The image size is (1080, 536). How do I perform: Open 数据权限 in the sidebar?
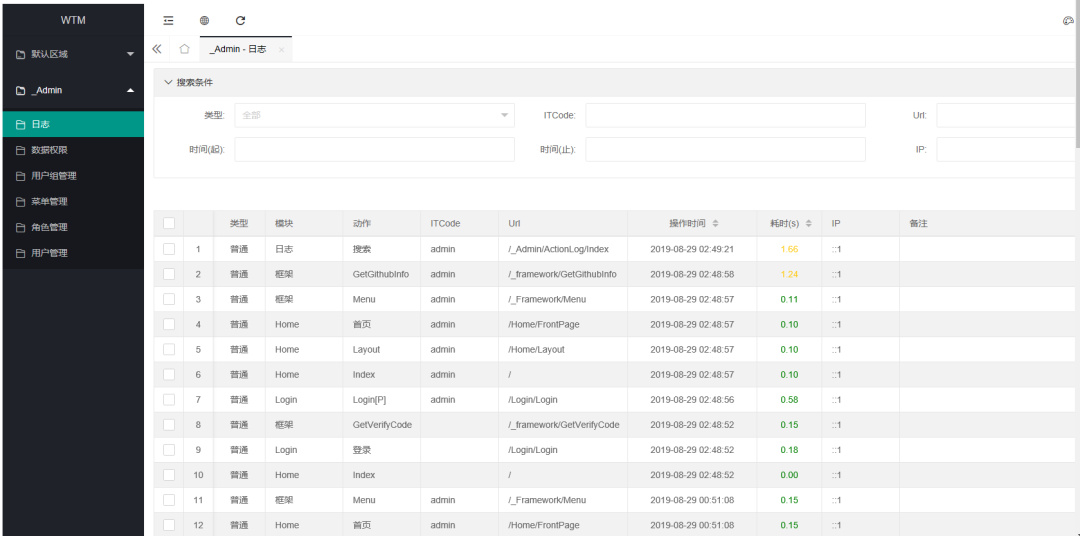(x=73, y=150)
